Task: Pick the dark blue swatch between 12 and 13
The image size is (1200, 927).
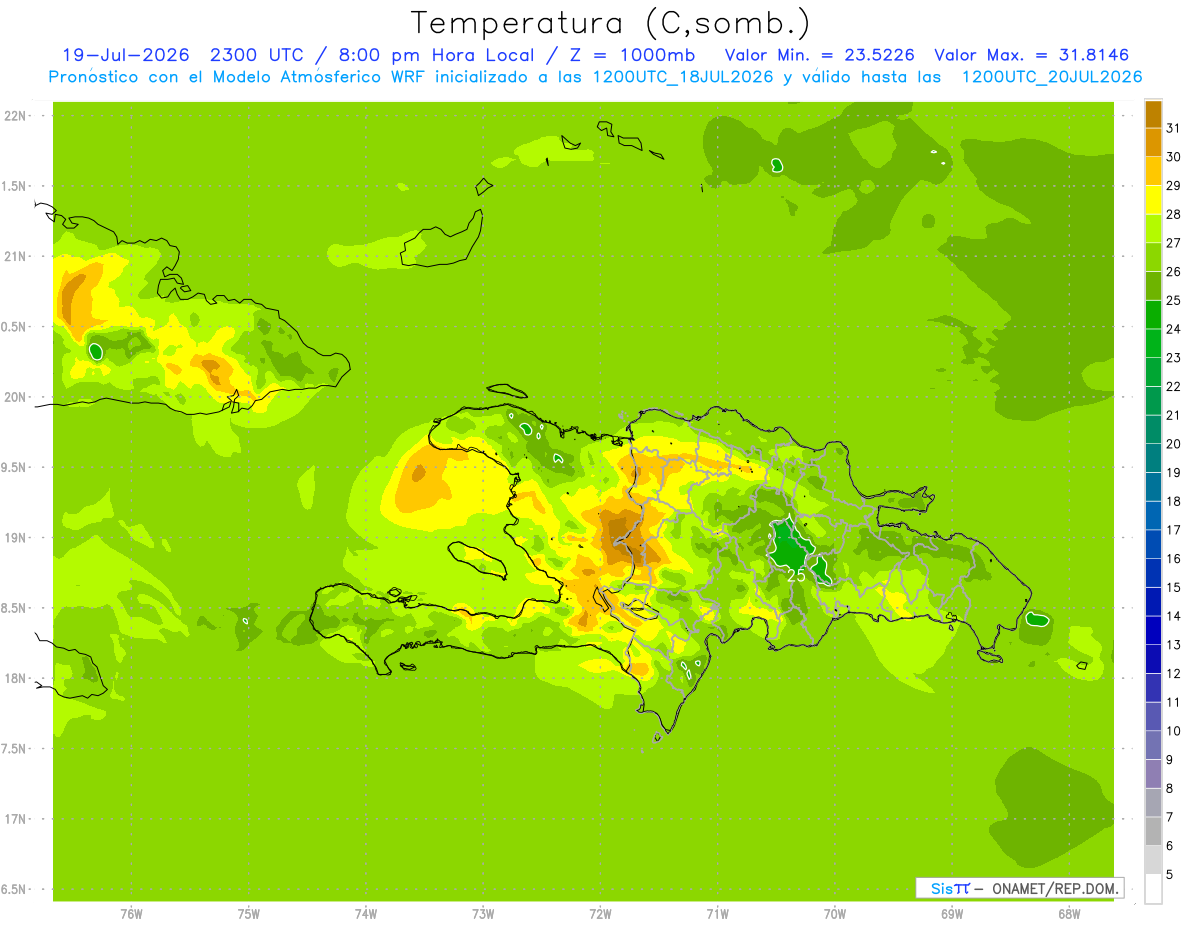Action: pyautogui.click(x=1153, y=659)
